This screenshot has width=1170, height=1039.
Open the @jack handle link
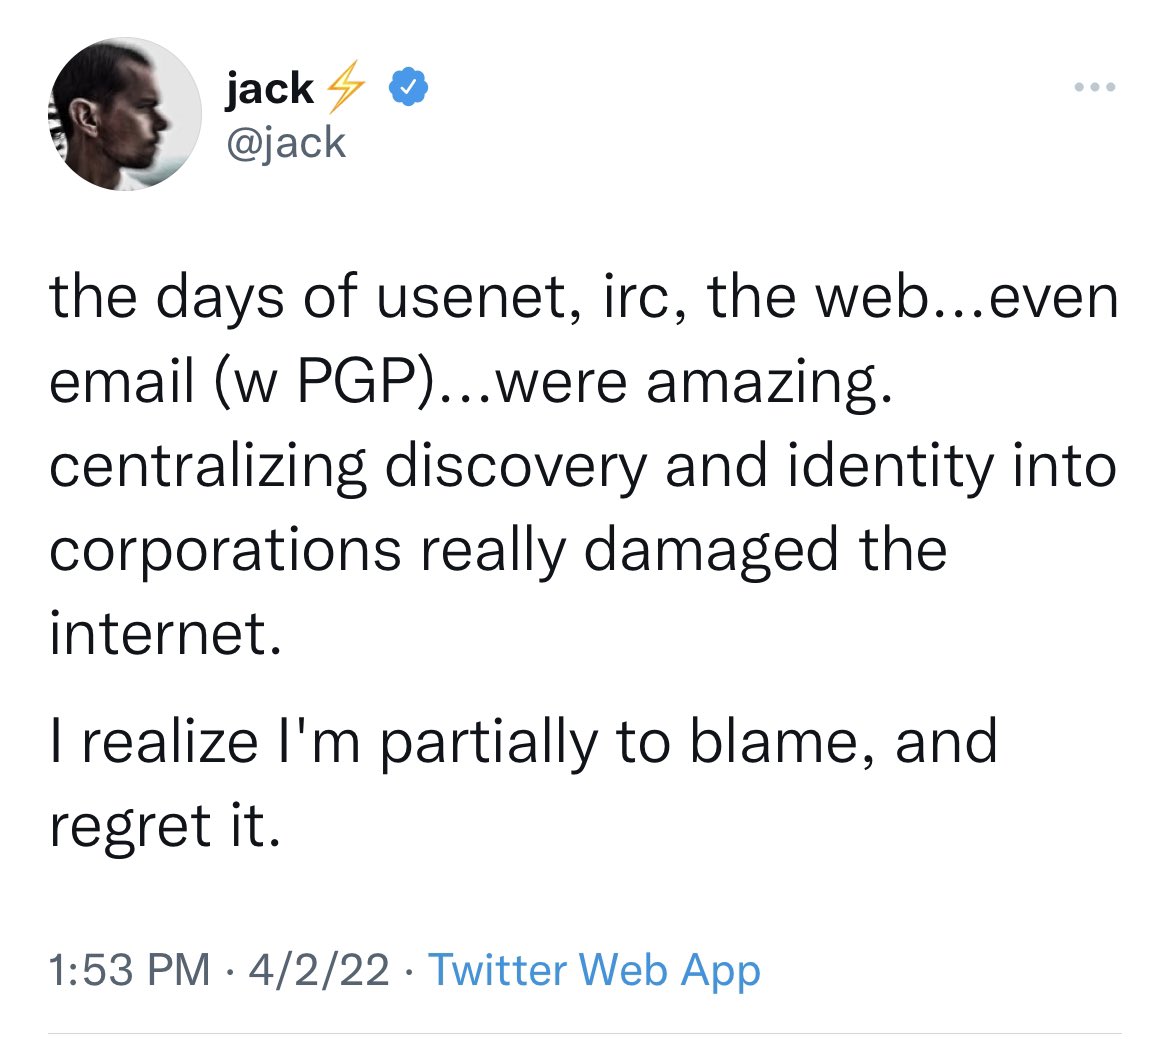(286, 143)
